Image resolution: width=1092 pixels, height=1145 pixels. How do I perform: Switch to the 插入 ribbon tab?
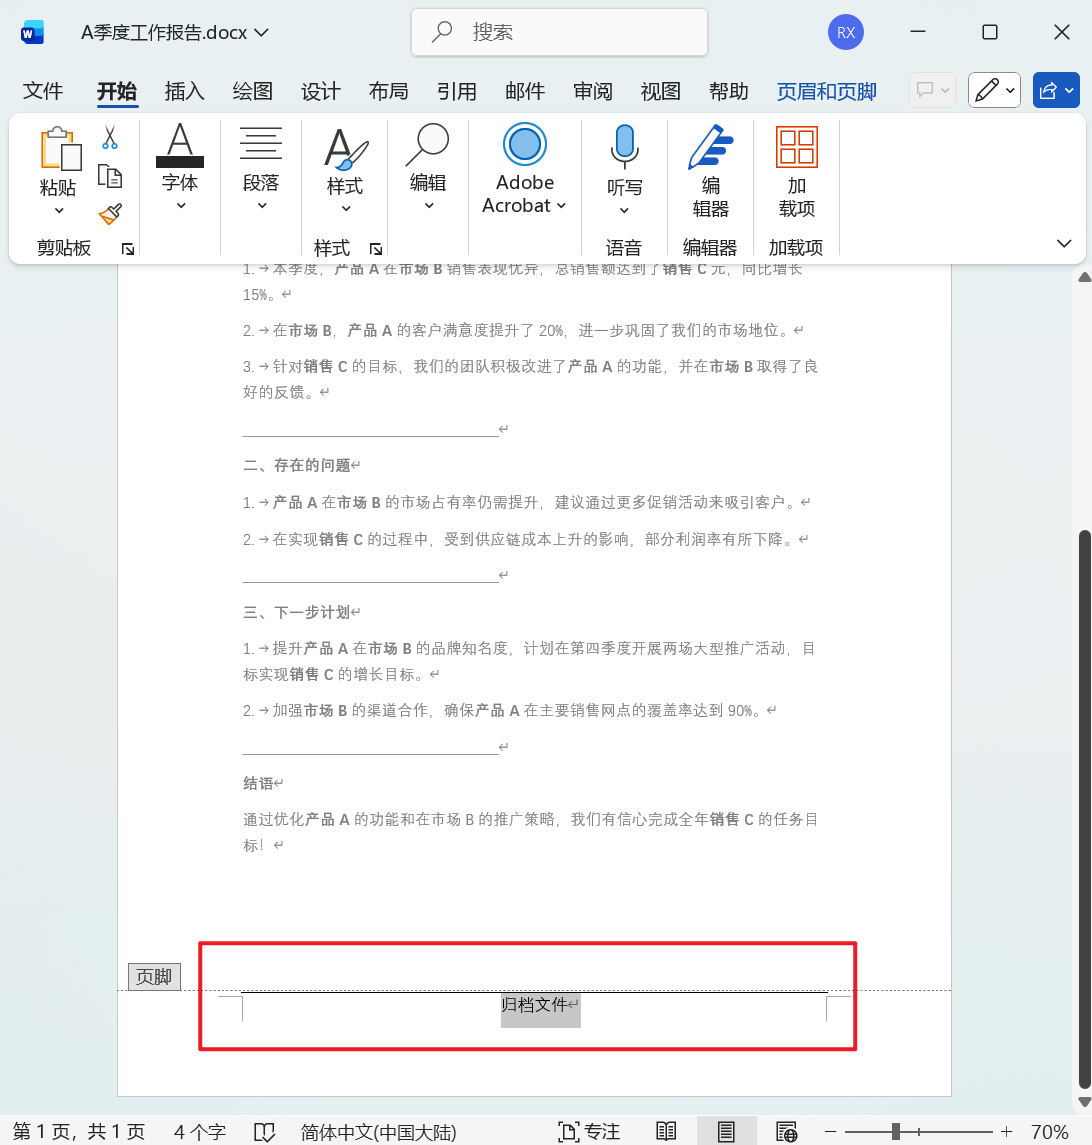[183, 91]
